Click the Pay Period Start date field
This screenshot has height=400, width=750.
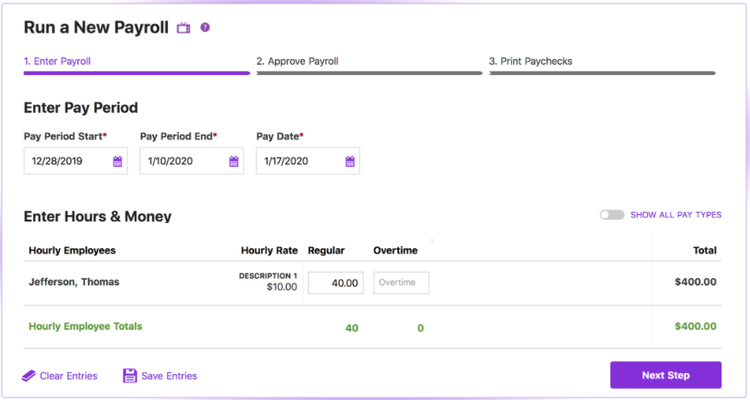click(x=76, y=161)
